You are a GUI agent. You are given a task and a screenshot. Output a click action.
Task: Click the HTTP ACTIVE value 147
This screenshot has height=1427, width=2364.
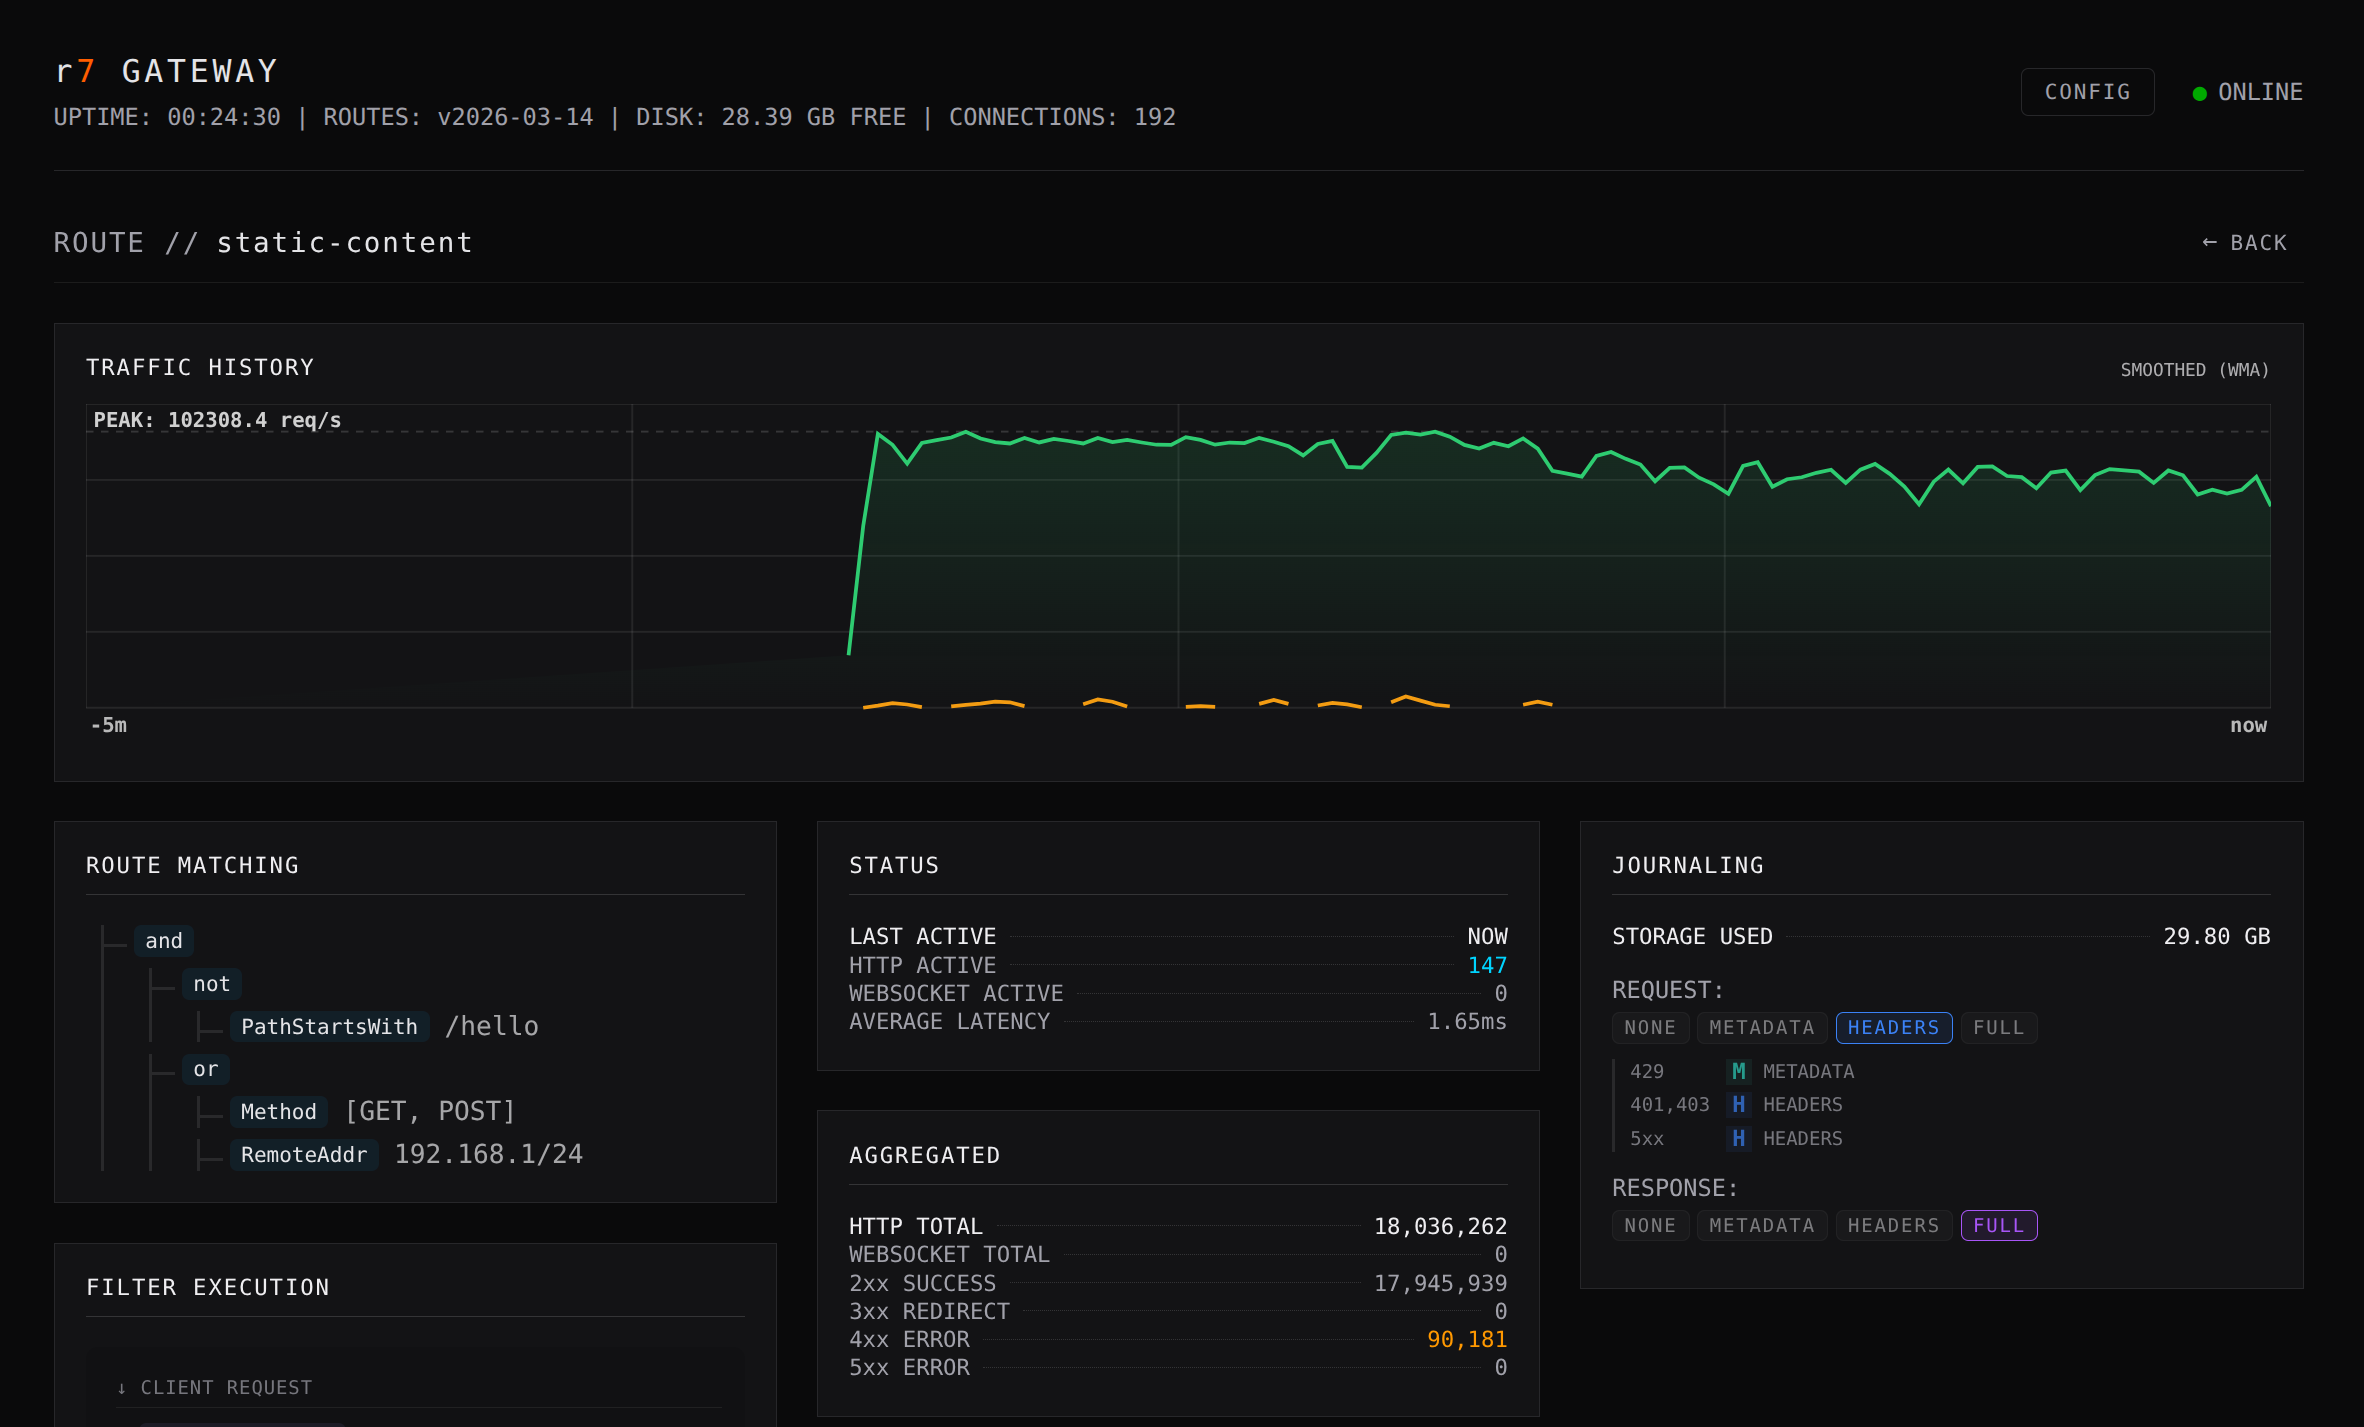(x=1486, y=965)
